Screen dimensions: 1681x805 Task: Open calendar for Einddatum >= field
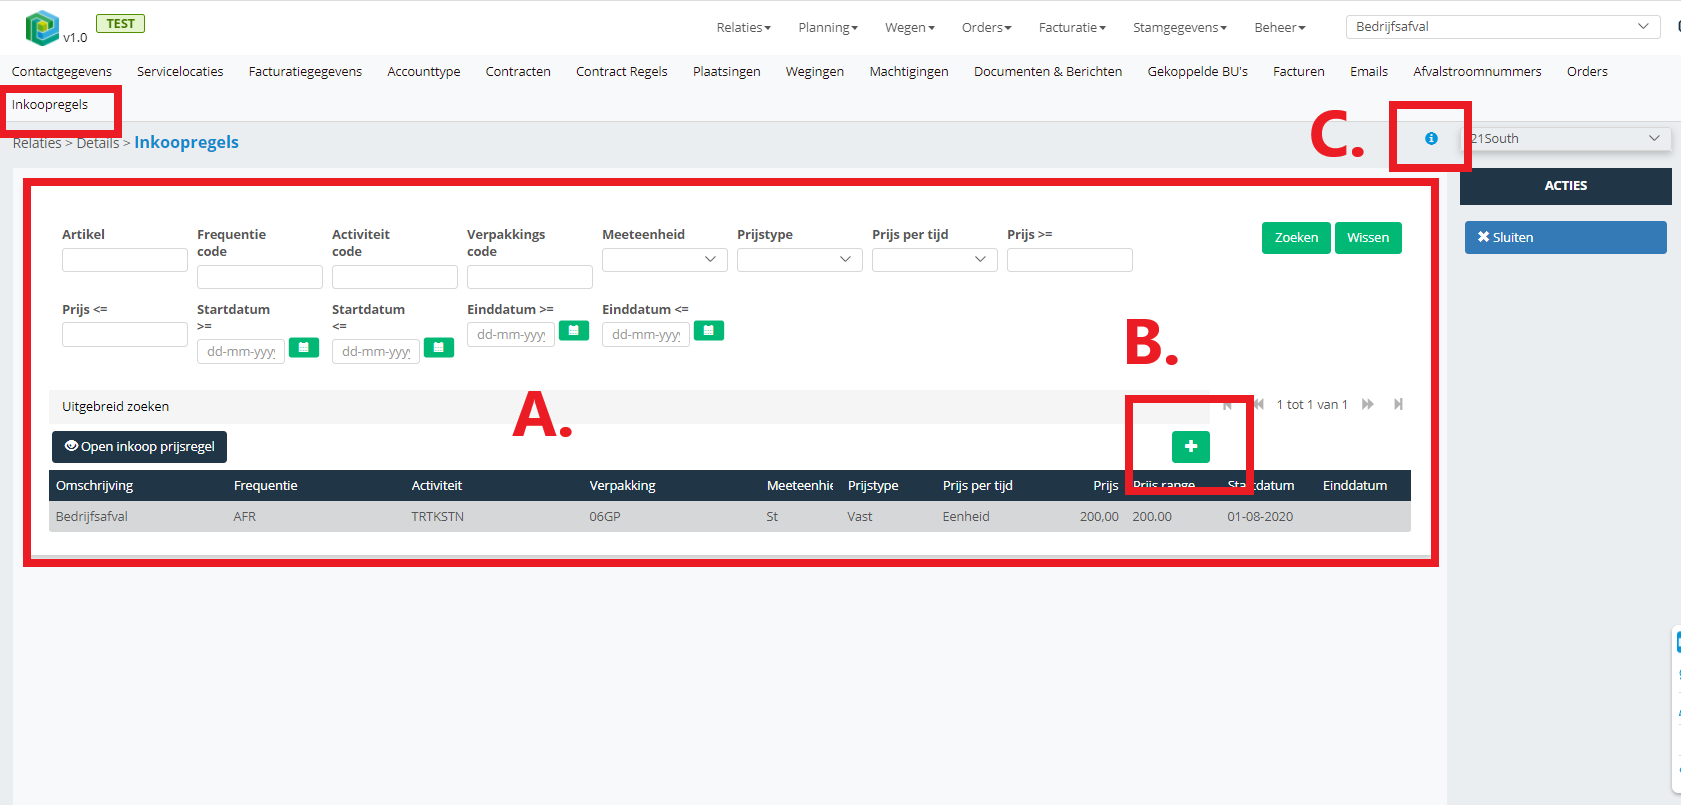coord(574,330)
